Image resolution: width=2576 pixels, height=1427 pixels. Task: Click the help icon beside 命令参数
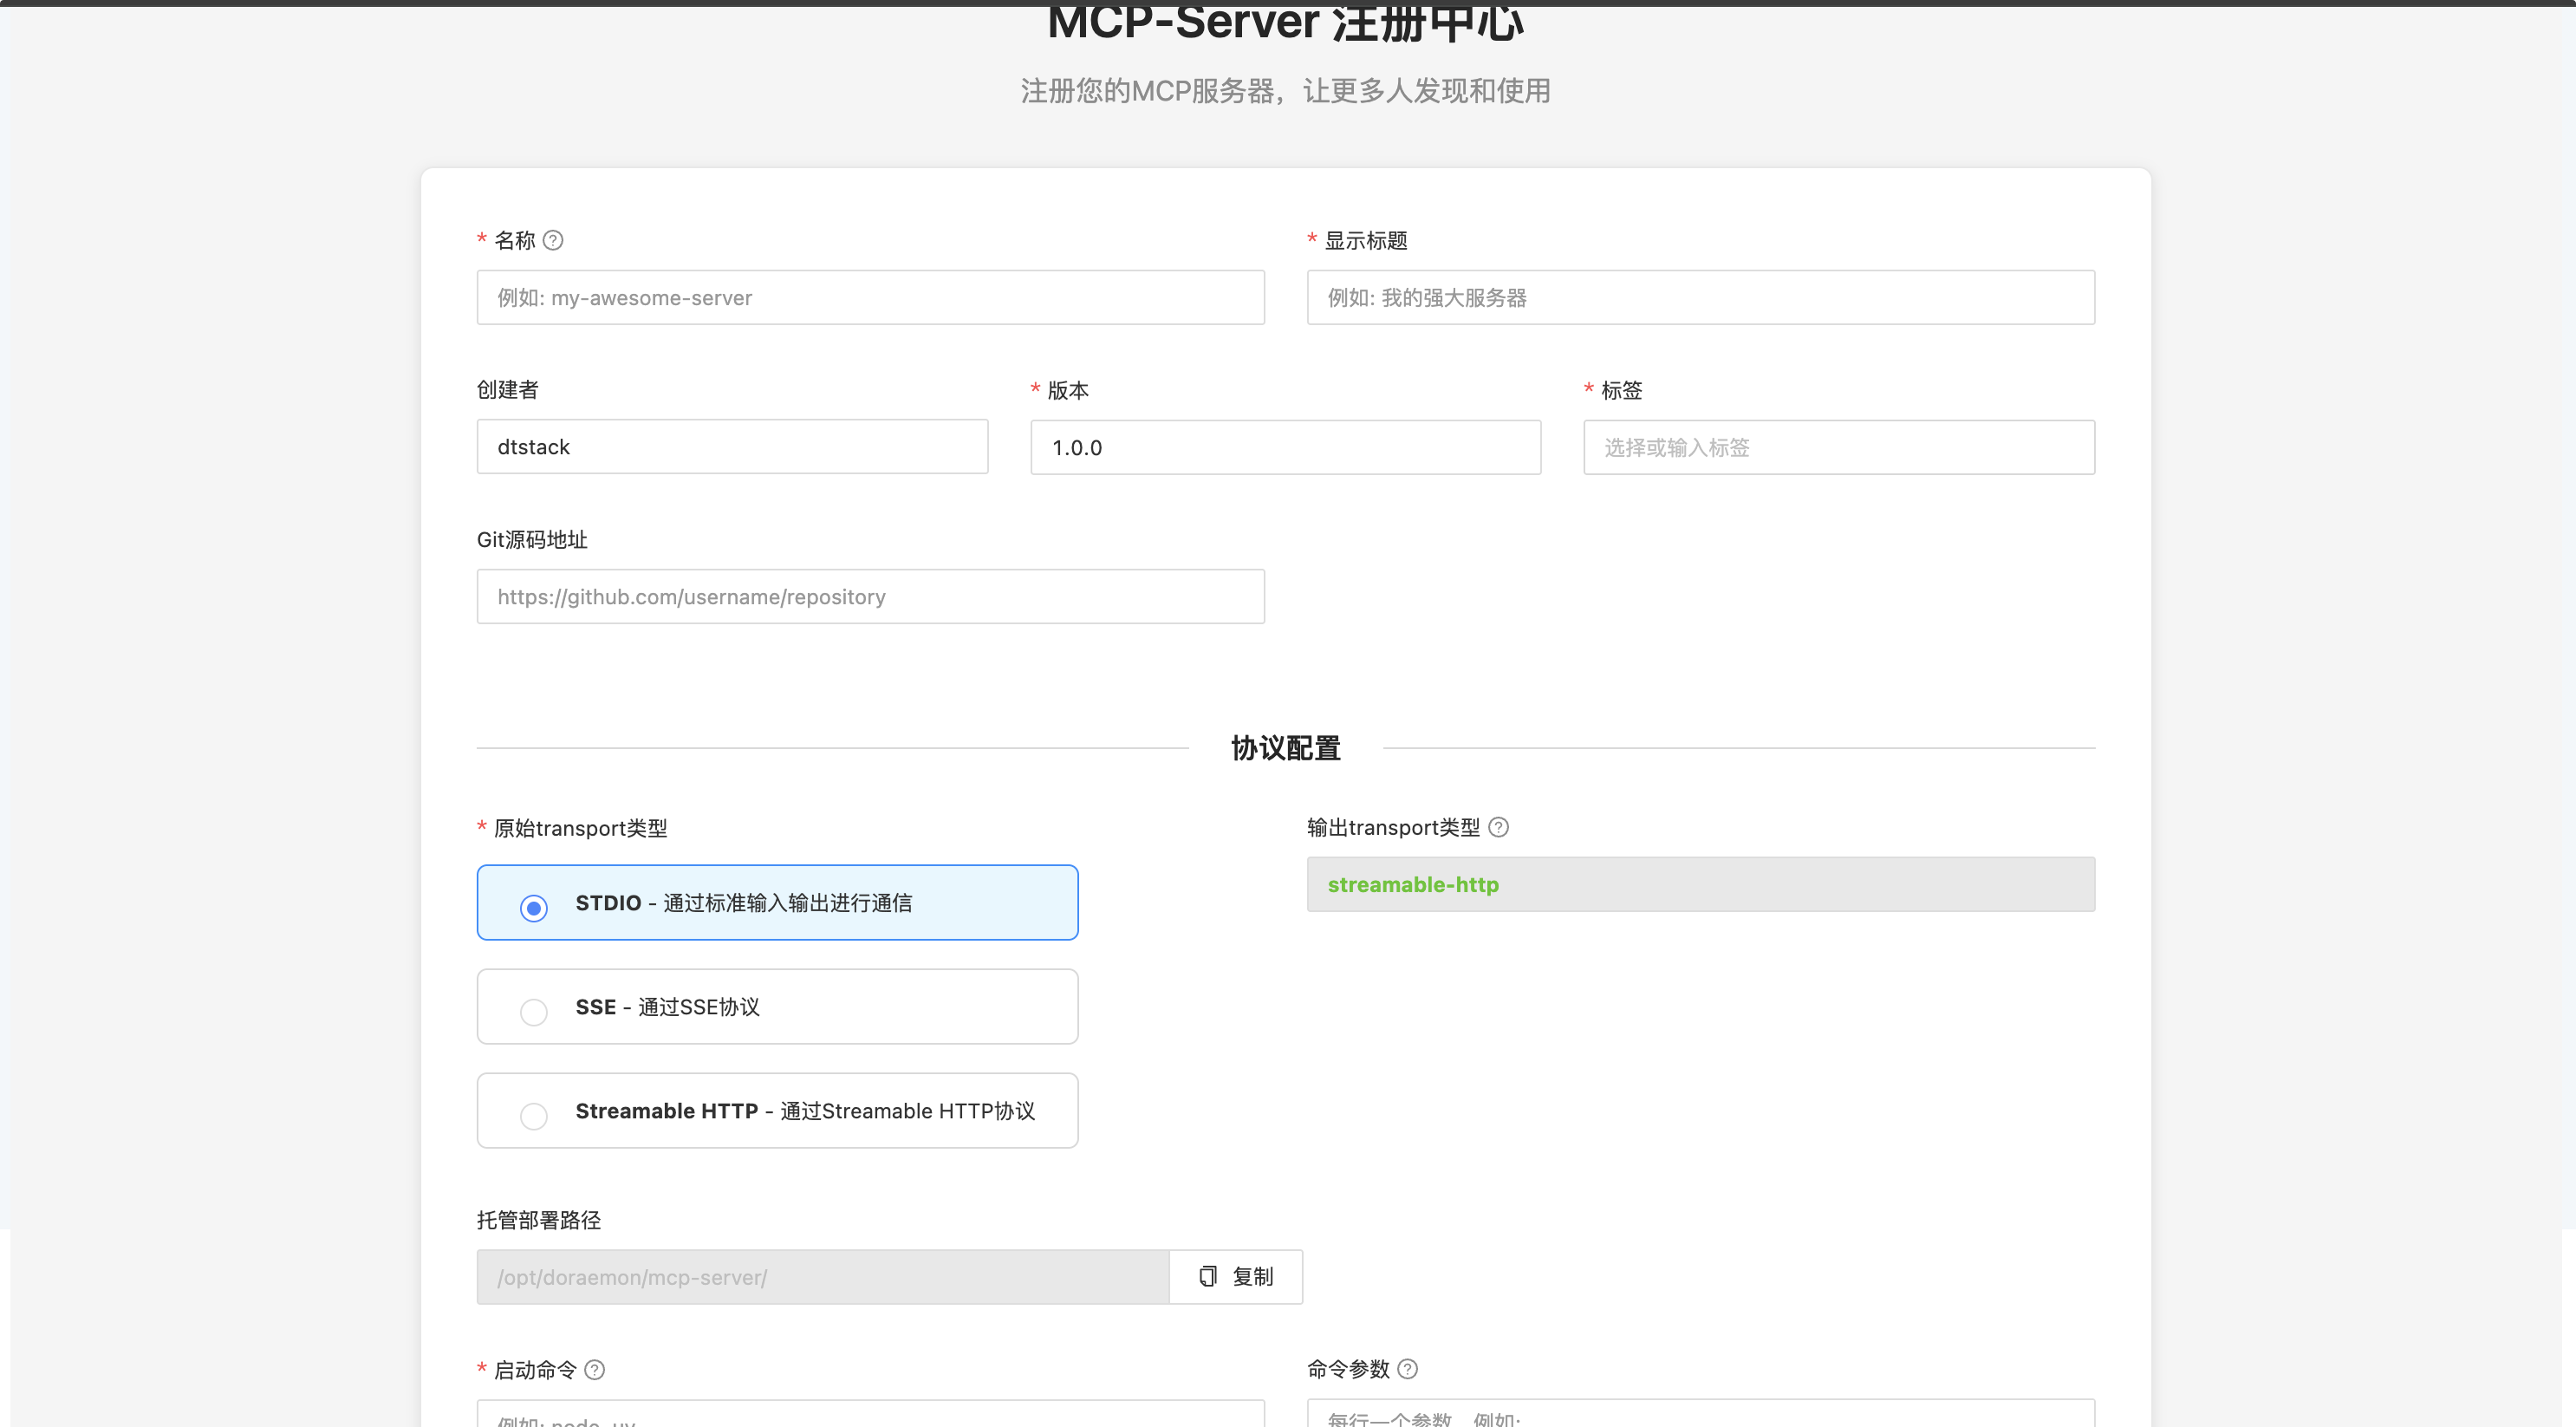pos(1407,1368)
